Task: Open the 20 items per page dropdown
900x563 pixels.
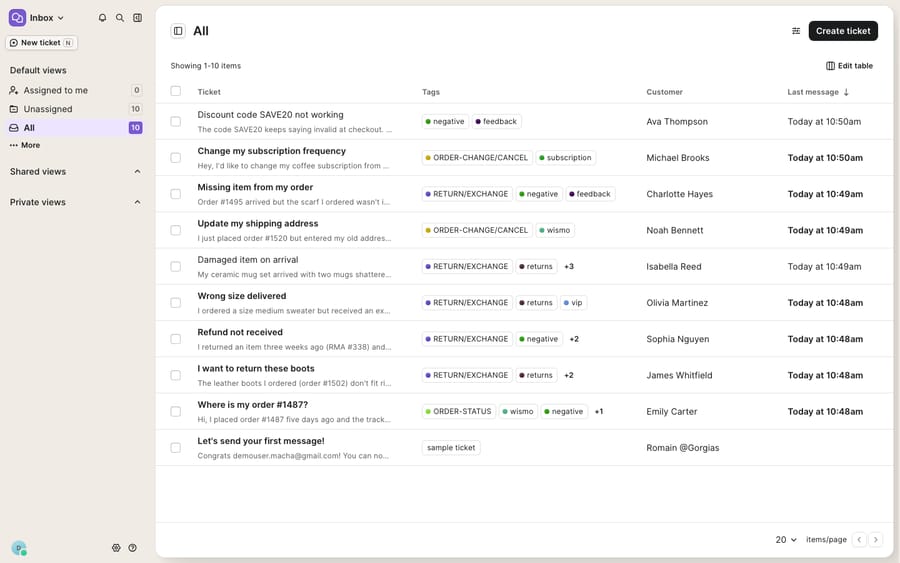Action: tap(786, 539)
